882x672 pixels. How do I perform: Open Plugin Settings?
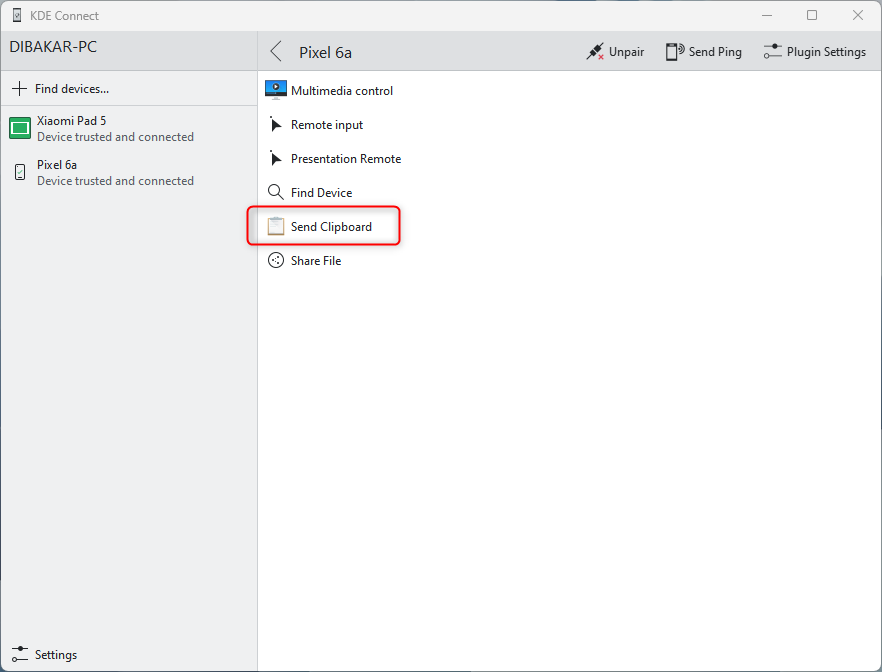tap(814, 52)
